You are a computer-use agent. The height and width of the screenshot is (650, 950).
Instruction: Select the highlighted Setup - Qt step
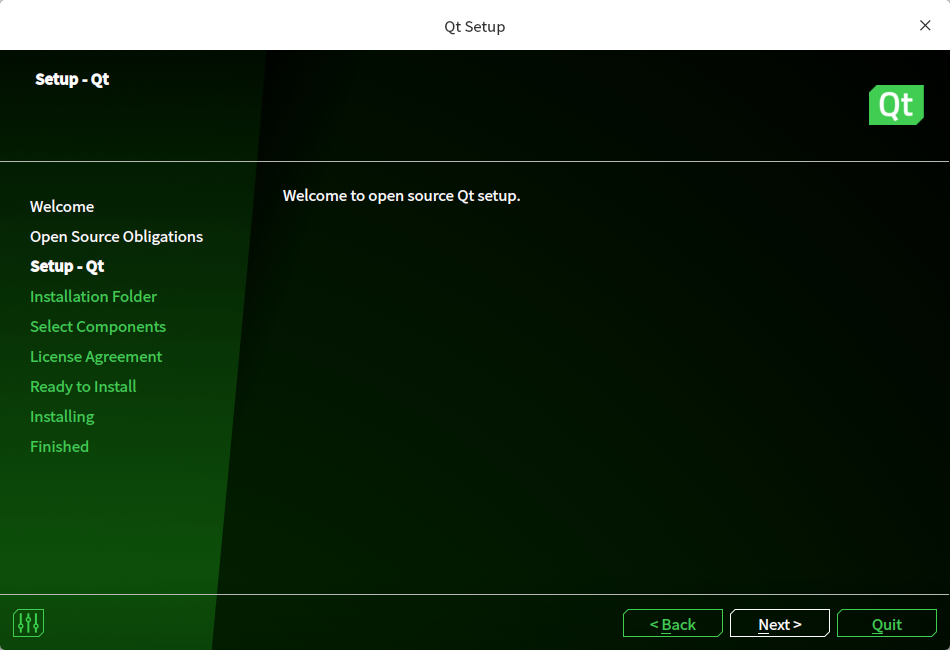pos(67,266)
